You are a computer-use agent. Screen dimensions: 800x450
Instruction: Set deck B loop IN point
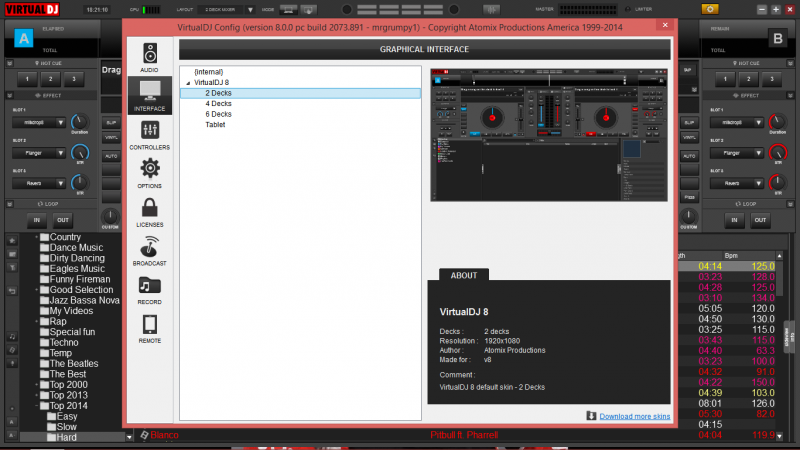pos(734,220)
